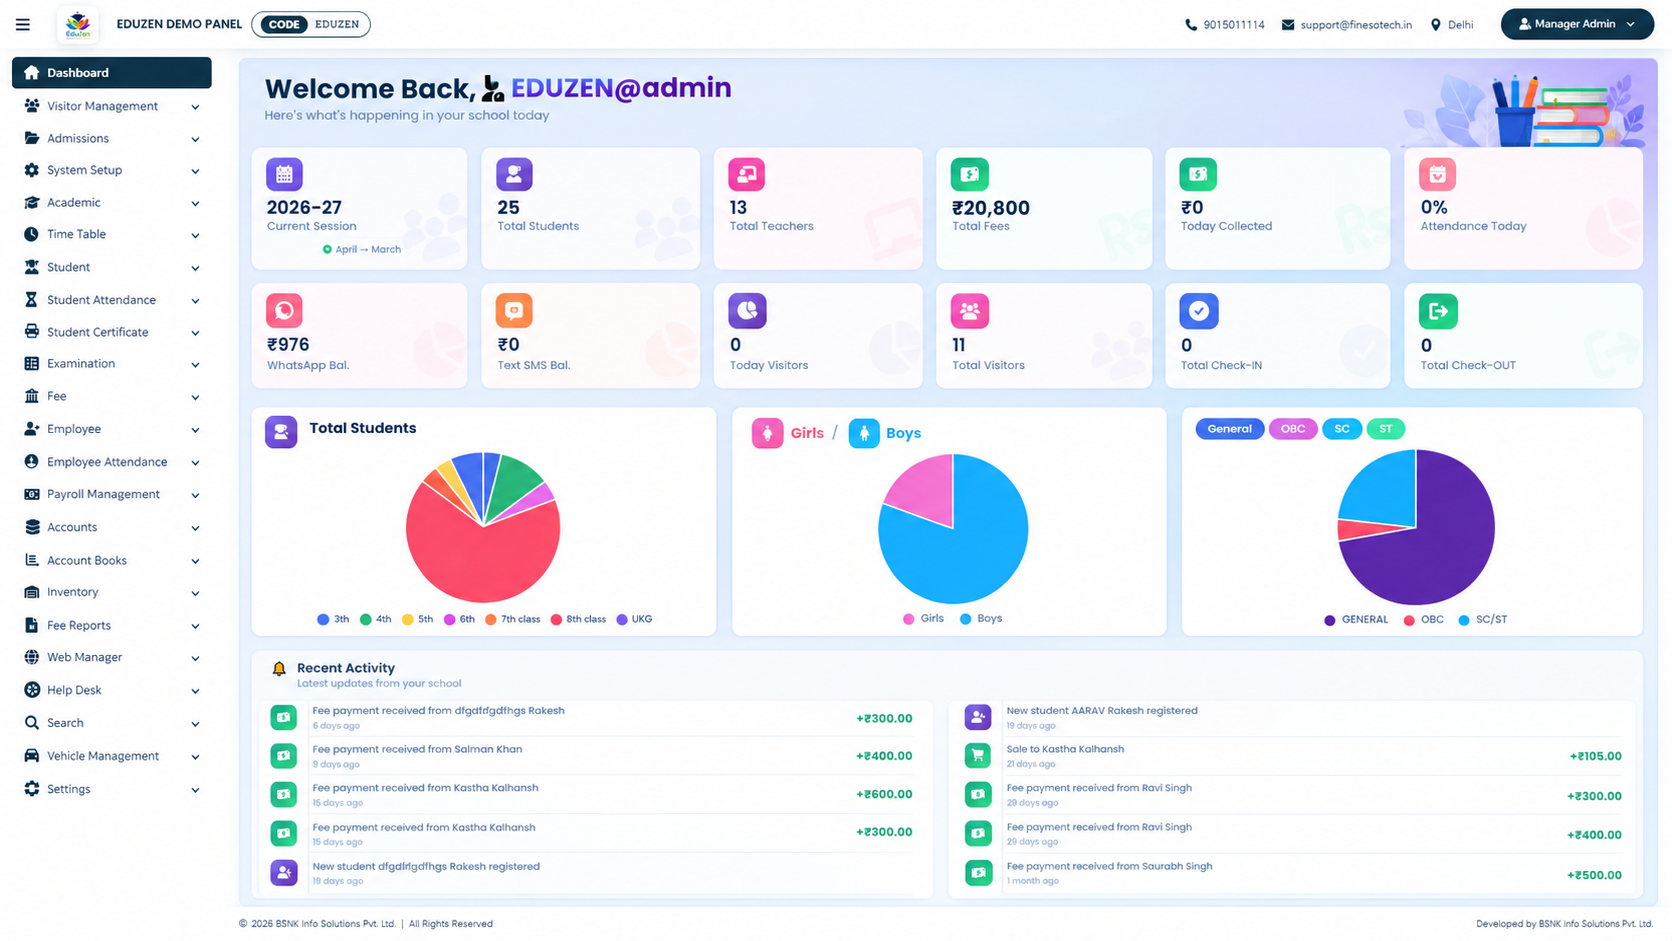Image resolution: width=1672 pixels, height=941 pixels.
Task: Open the Inventory sidebar item
Action: [x=112, y=593]
